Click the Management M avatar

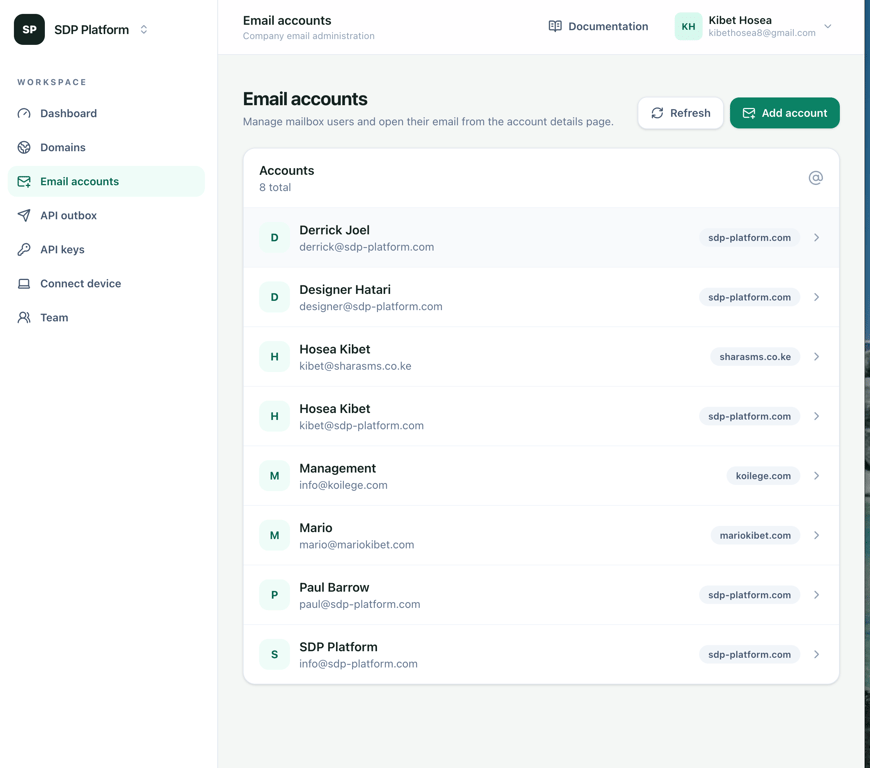[x=274, y=476]
